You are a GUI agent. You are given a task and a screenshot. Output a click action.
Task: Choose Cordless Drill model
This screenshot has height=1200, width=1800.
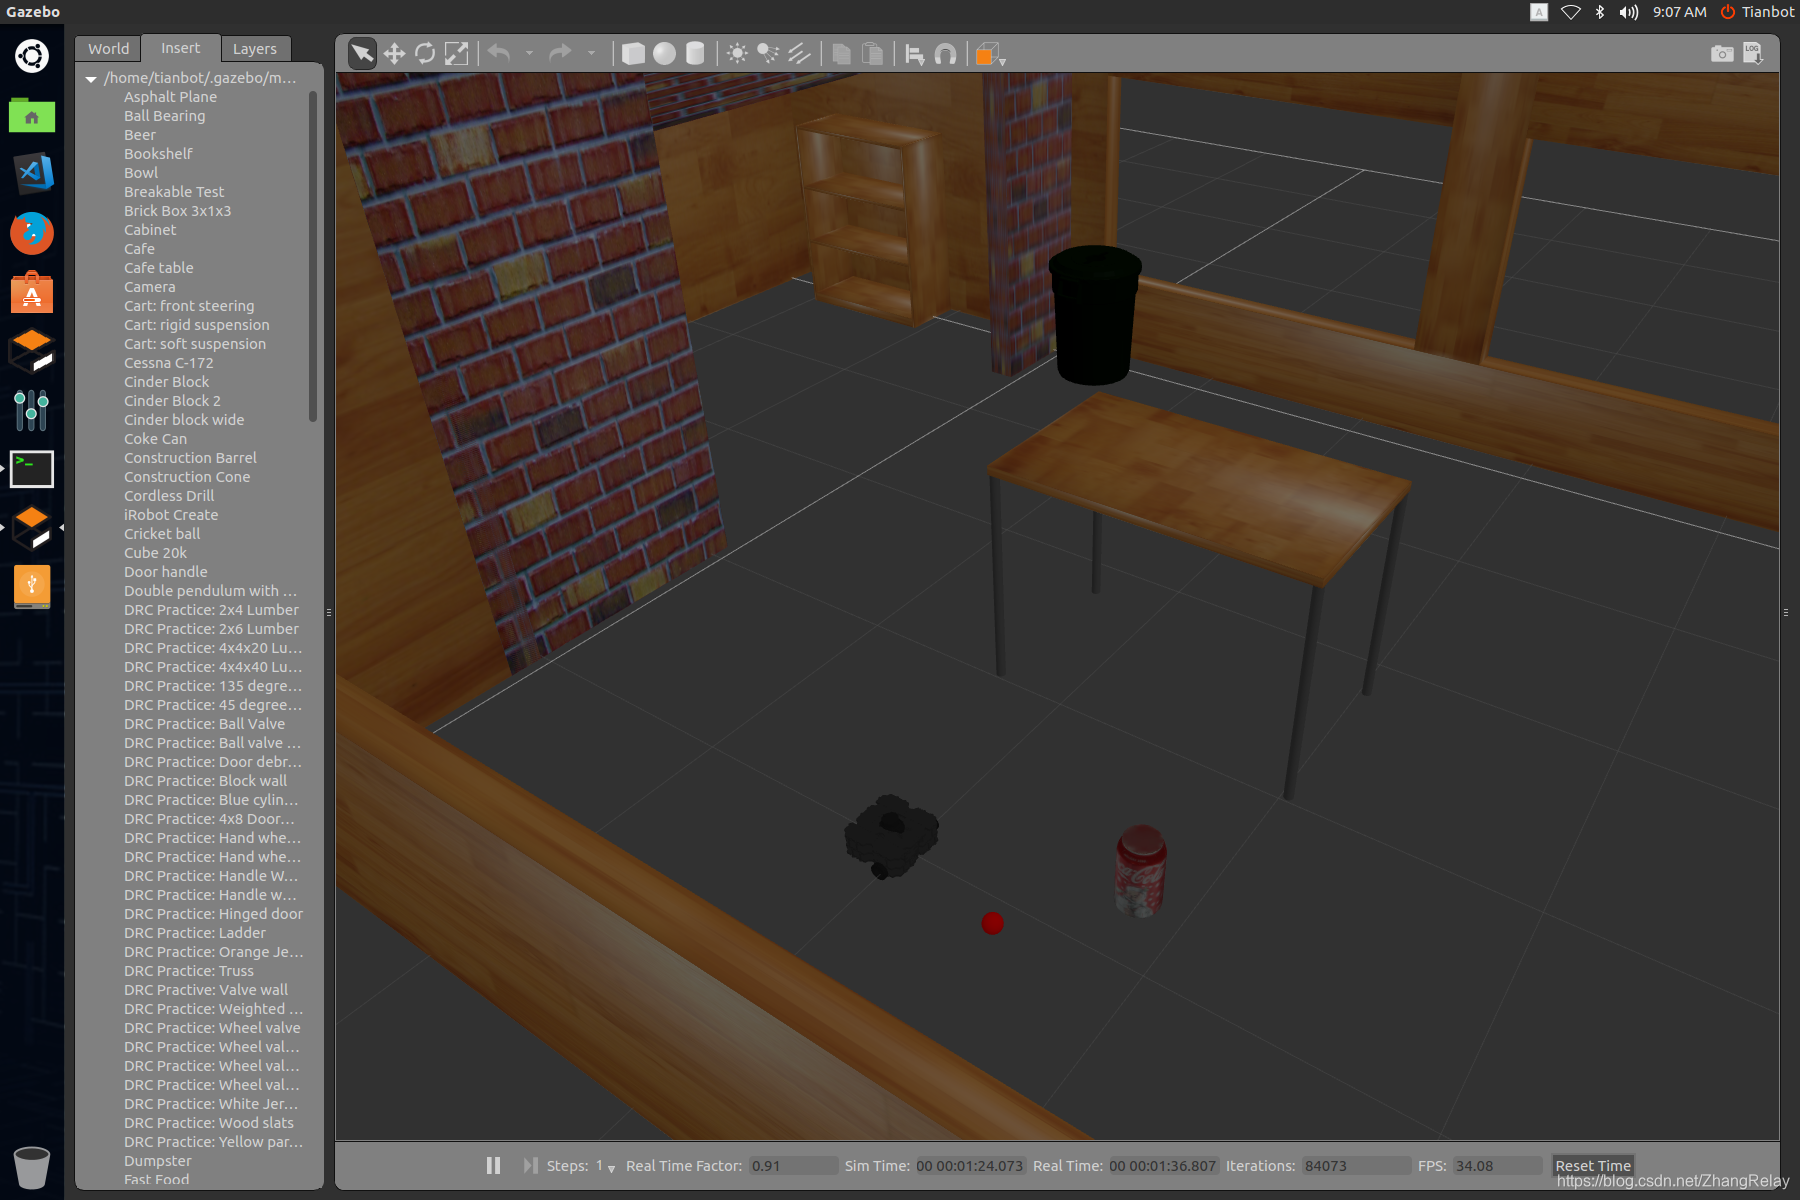[169, 496]
